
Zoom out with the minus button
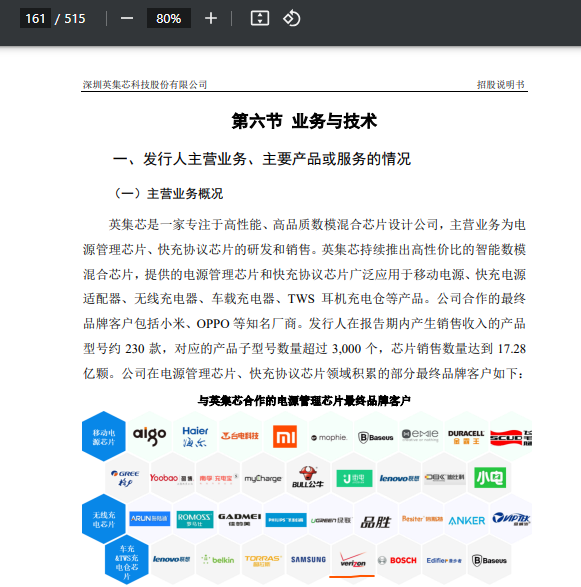click(127, 18)
